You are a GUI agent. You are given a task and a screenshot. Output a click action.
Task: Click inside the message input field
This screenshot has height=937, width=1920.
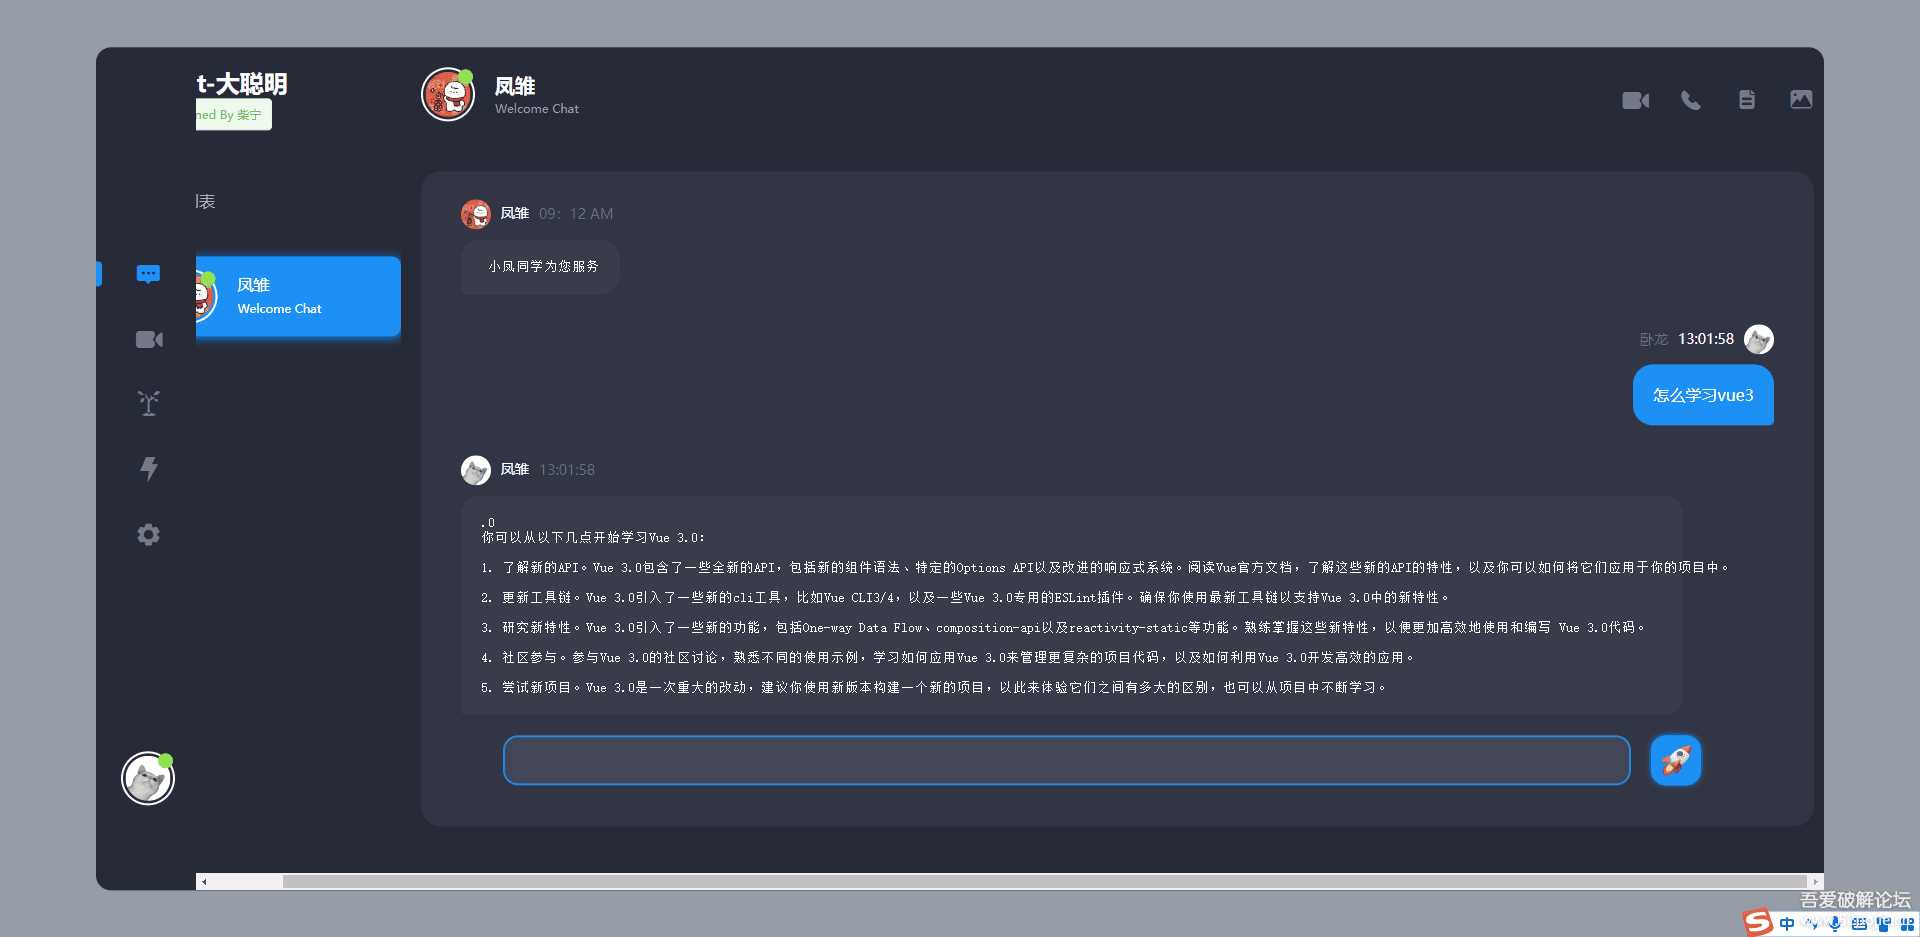click(1065, 760)
